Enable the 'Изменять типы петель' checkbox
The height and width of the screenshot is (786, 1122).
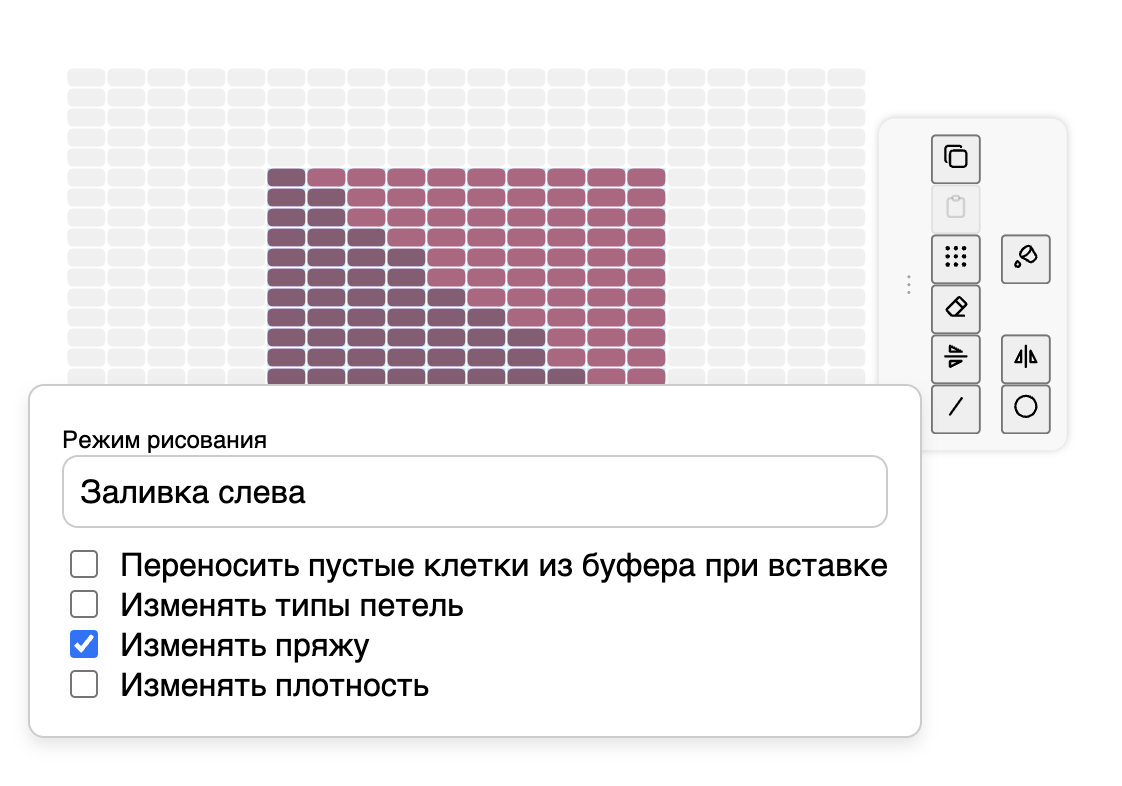pos(84,604)
